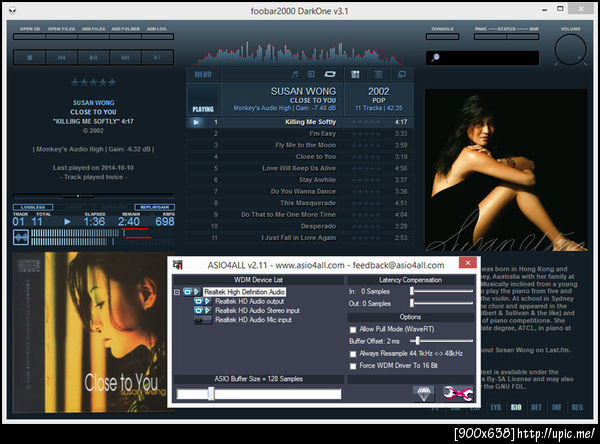Screen dimensions: 600x444
Task: Toggle the repeat loop icon
Action: click(330, 74)
